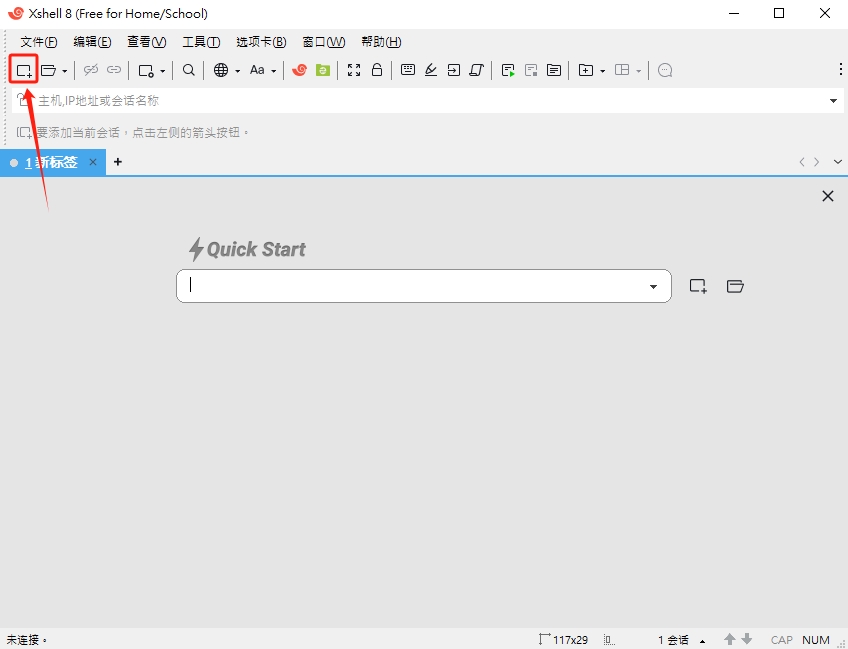This screenshot has height=649, width=848.
Task: Launch Xftp via green toolbar icon
Action: 323,70
